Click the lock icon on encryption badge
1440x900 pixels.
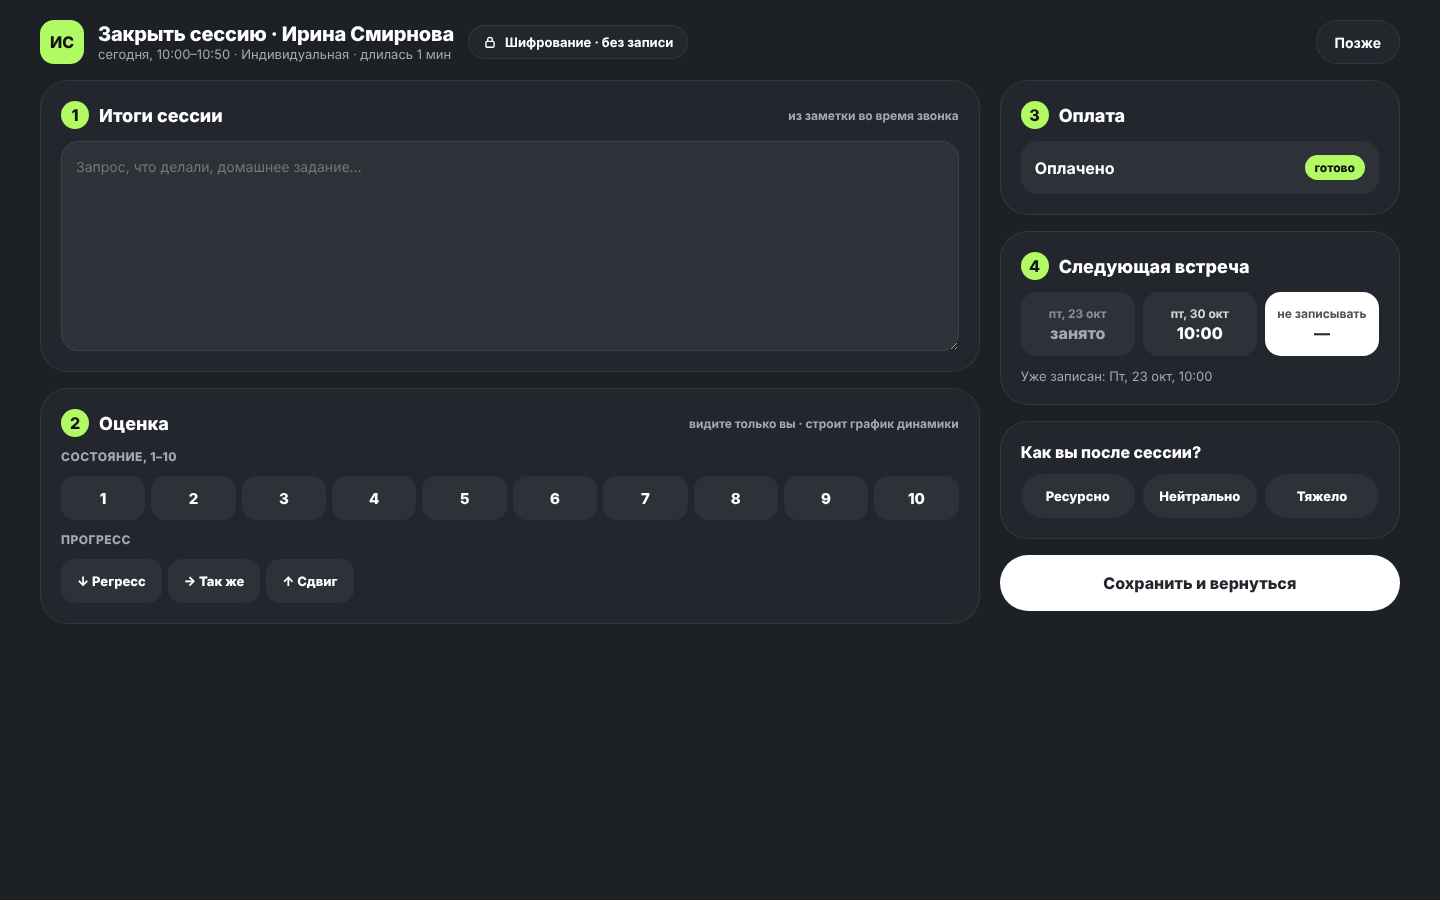click(x=490, y=43)
